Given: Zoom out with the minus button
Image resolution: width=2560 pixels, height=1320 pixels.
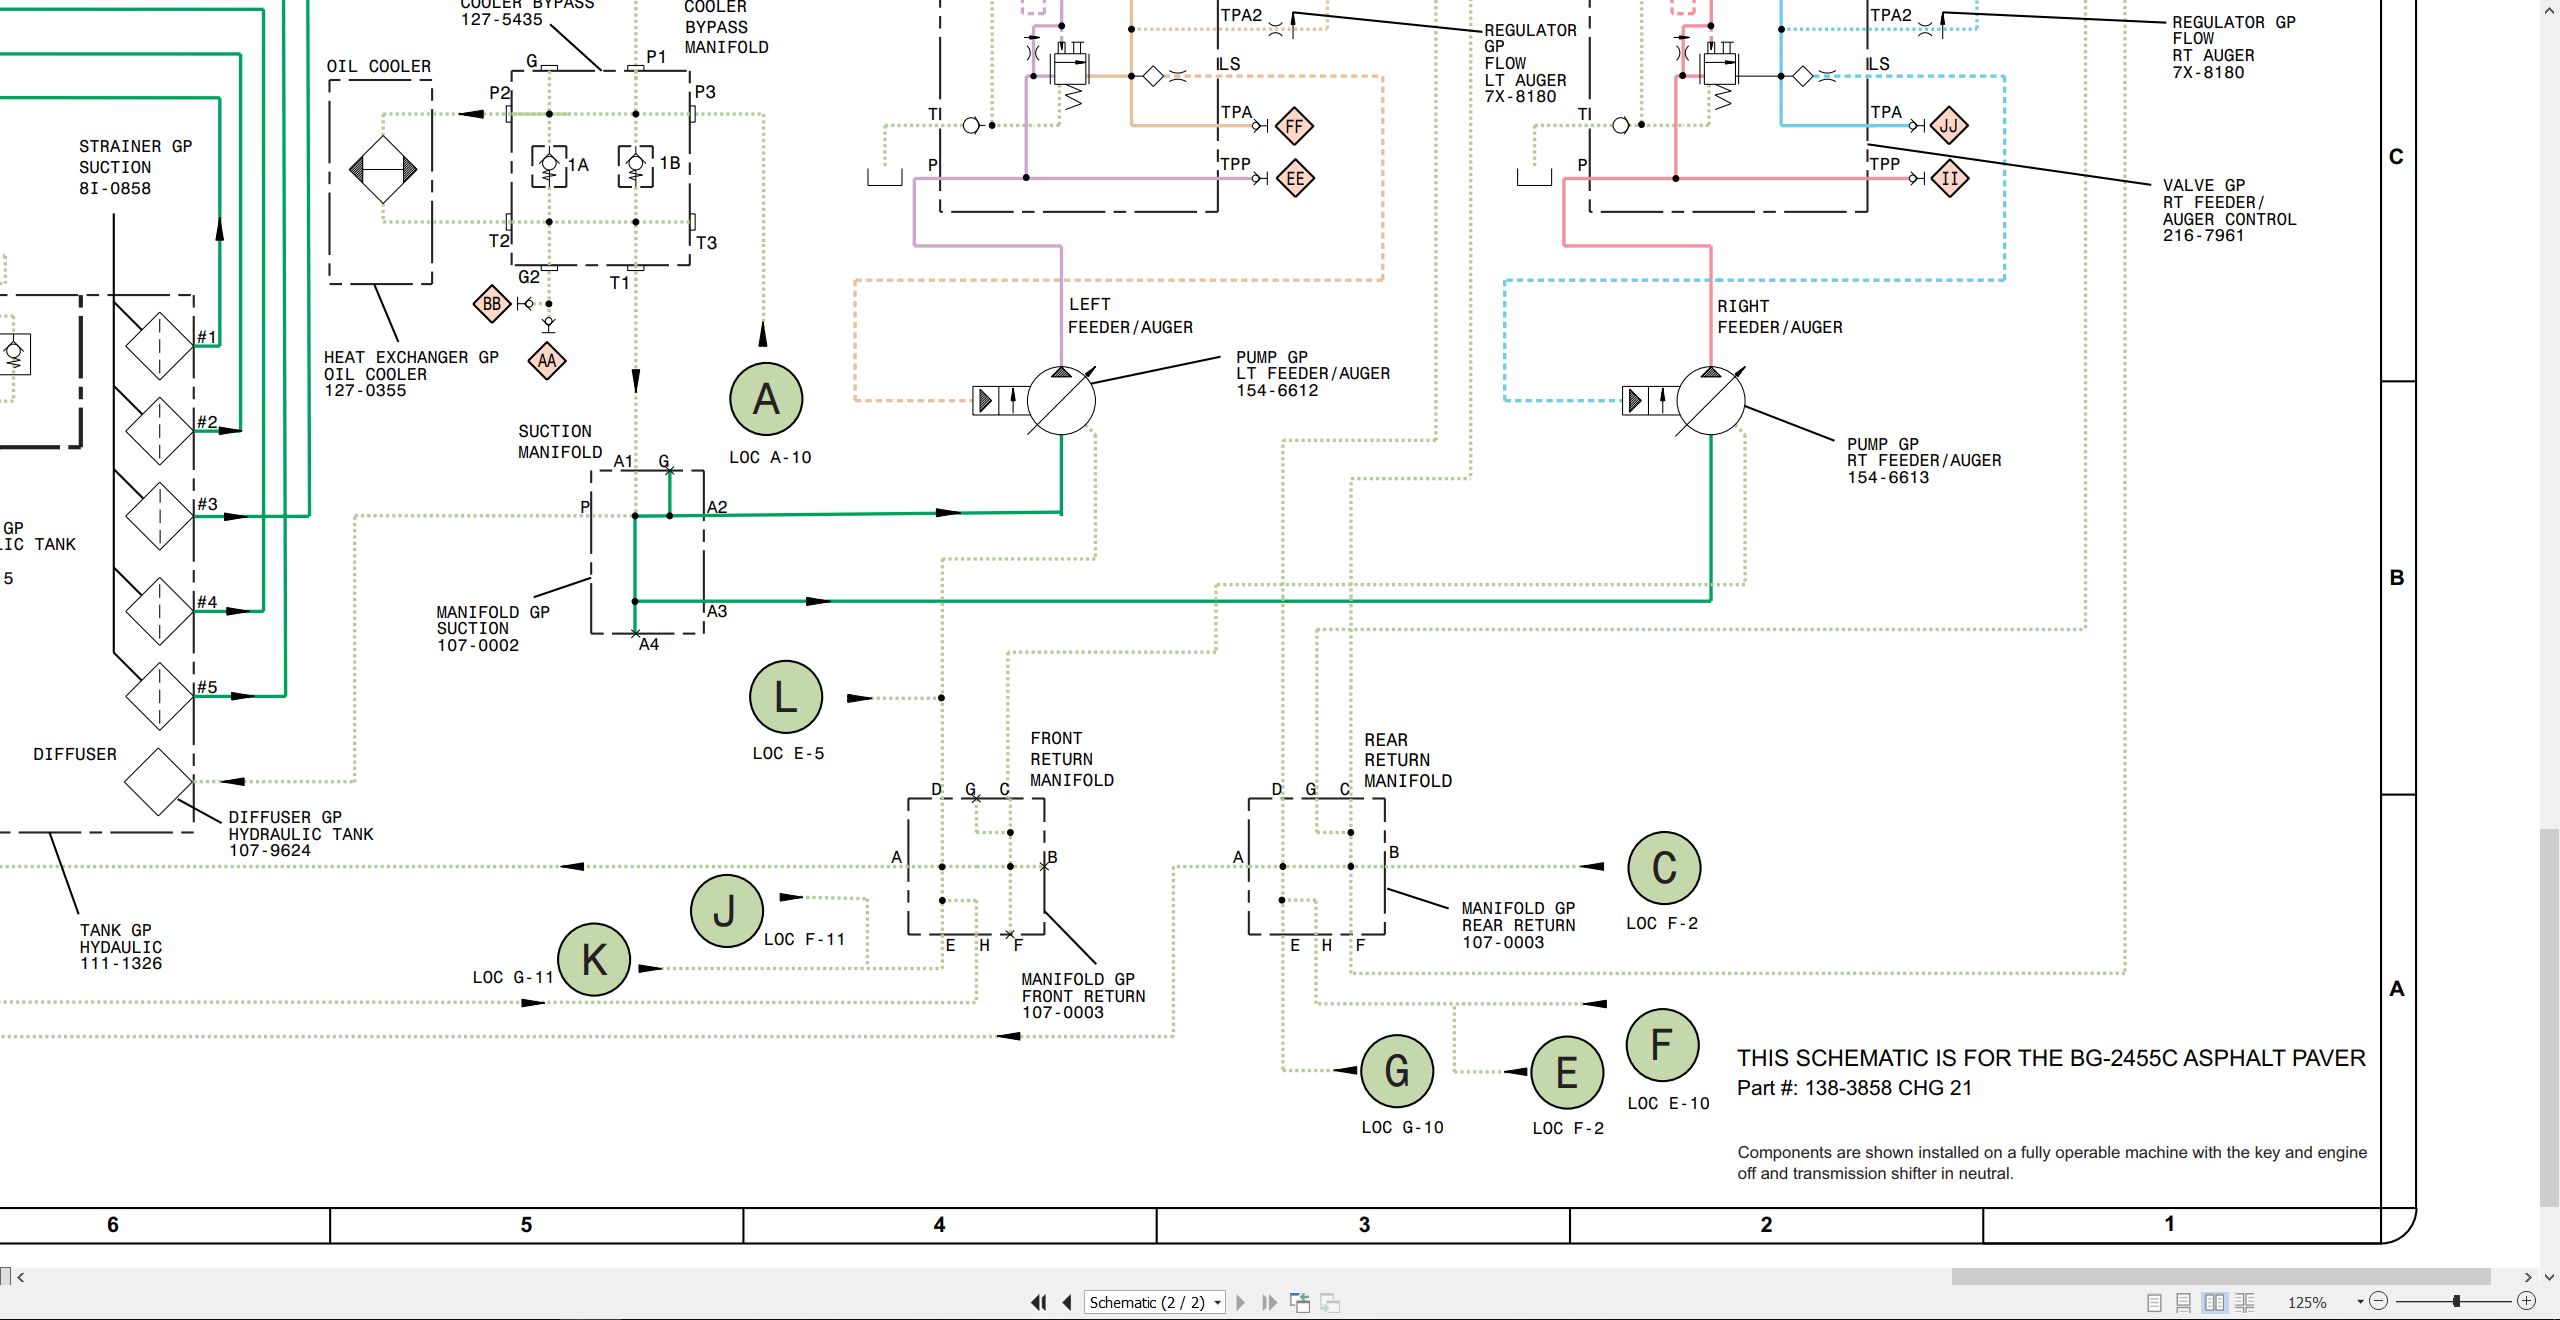Looking at the screenshot, I should [x=2379, y=1301].
